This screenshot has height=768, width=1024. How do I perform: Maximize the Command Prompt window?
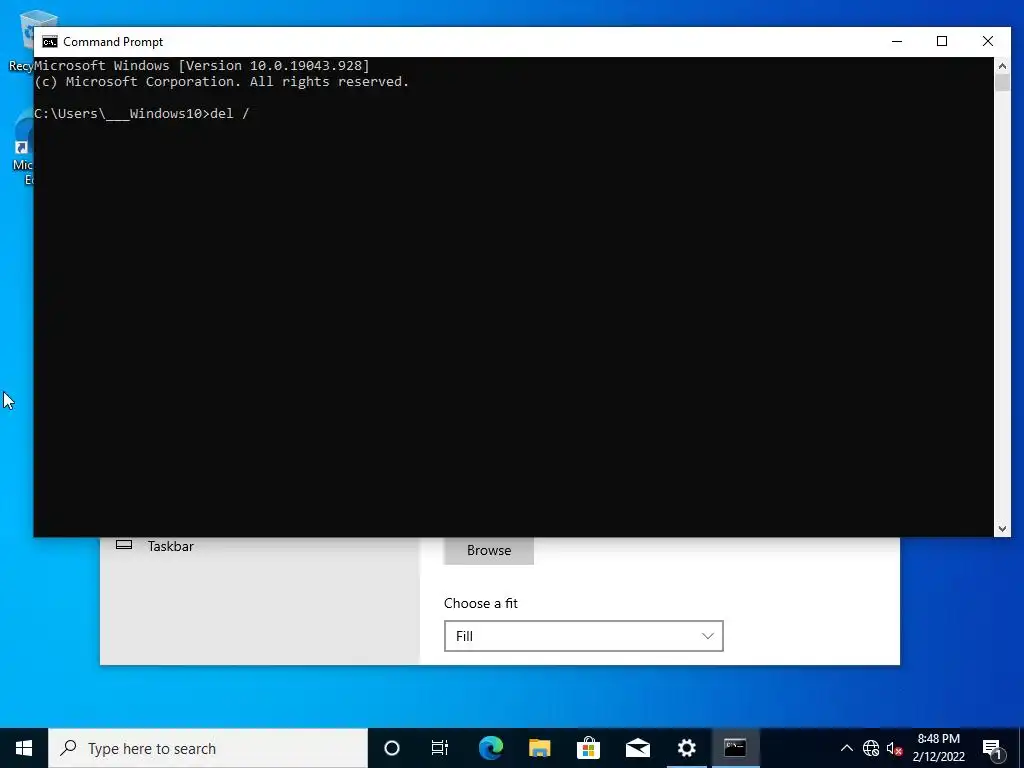[x=942, y=42]
